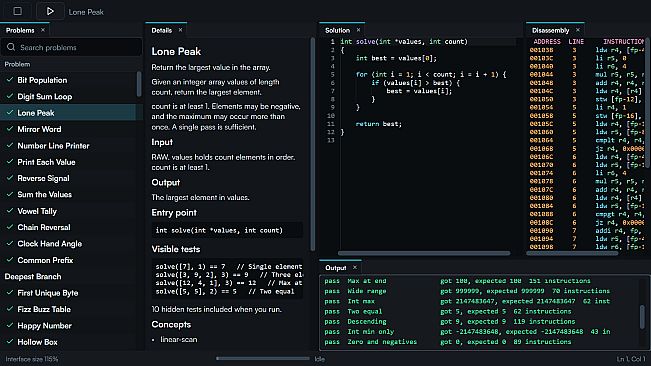Click the stop square button in toolbar

17,11
